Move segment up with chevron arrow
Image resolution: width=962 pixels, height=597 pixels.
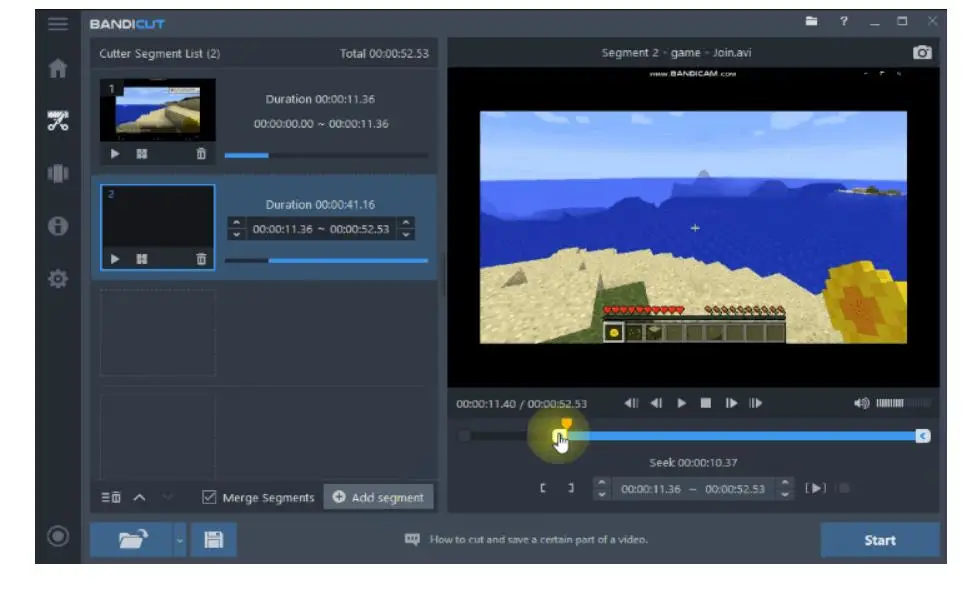[139, 497]
